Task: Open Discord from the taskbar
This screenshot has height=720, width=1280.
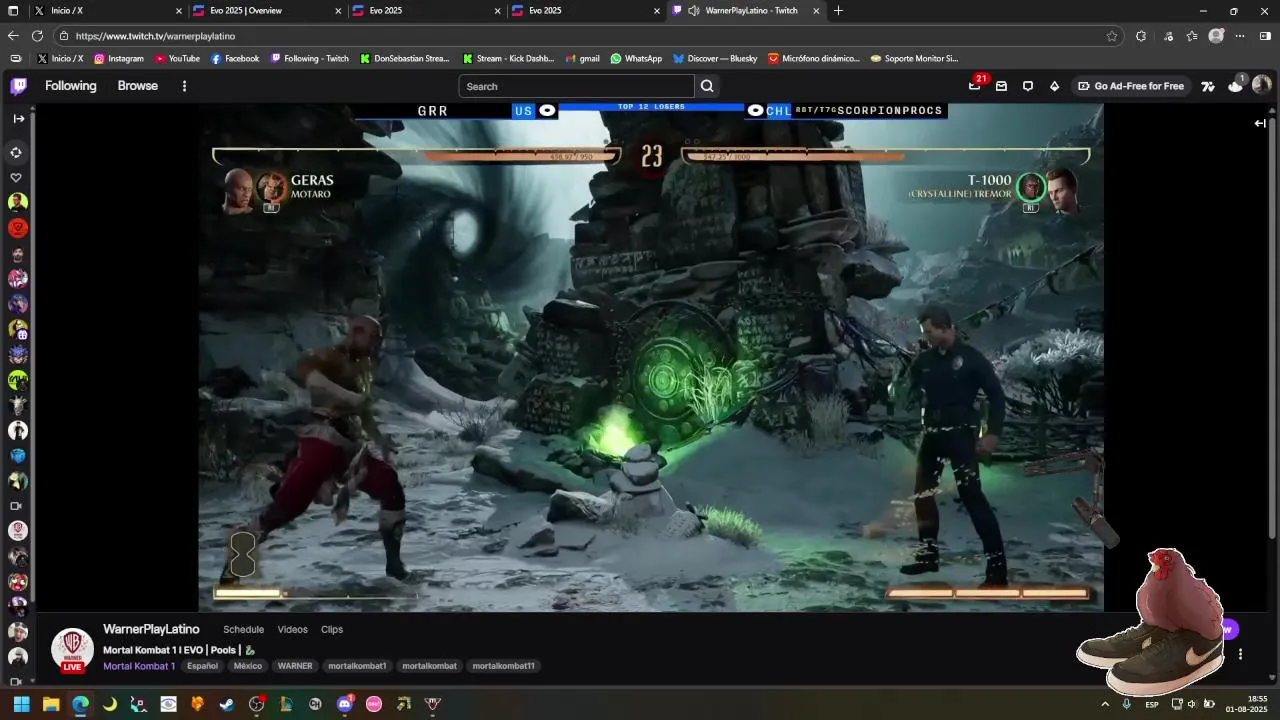Action: (345, 704)
